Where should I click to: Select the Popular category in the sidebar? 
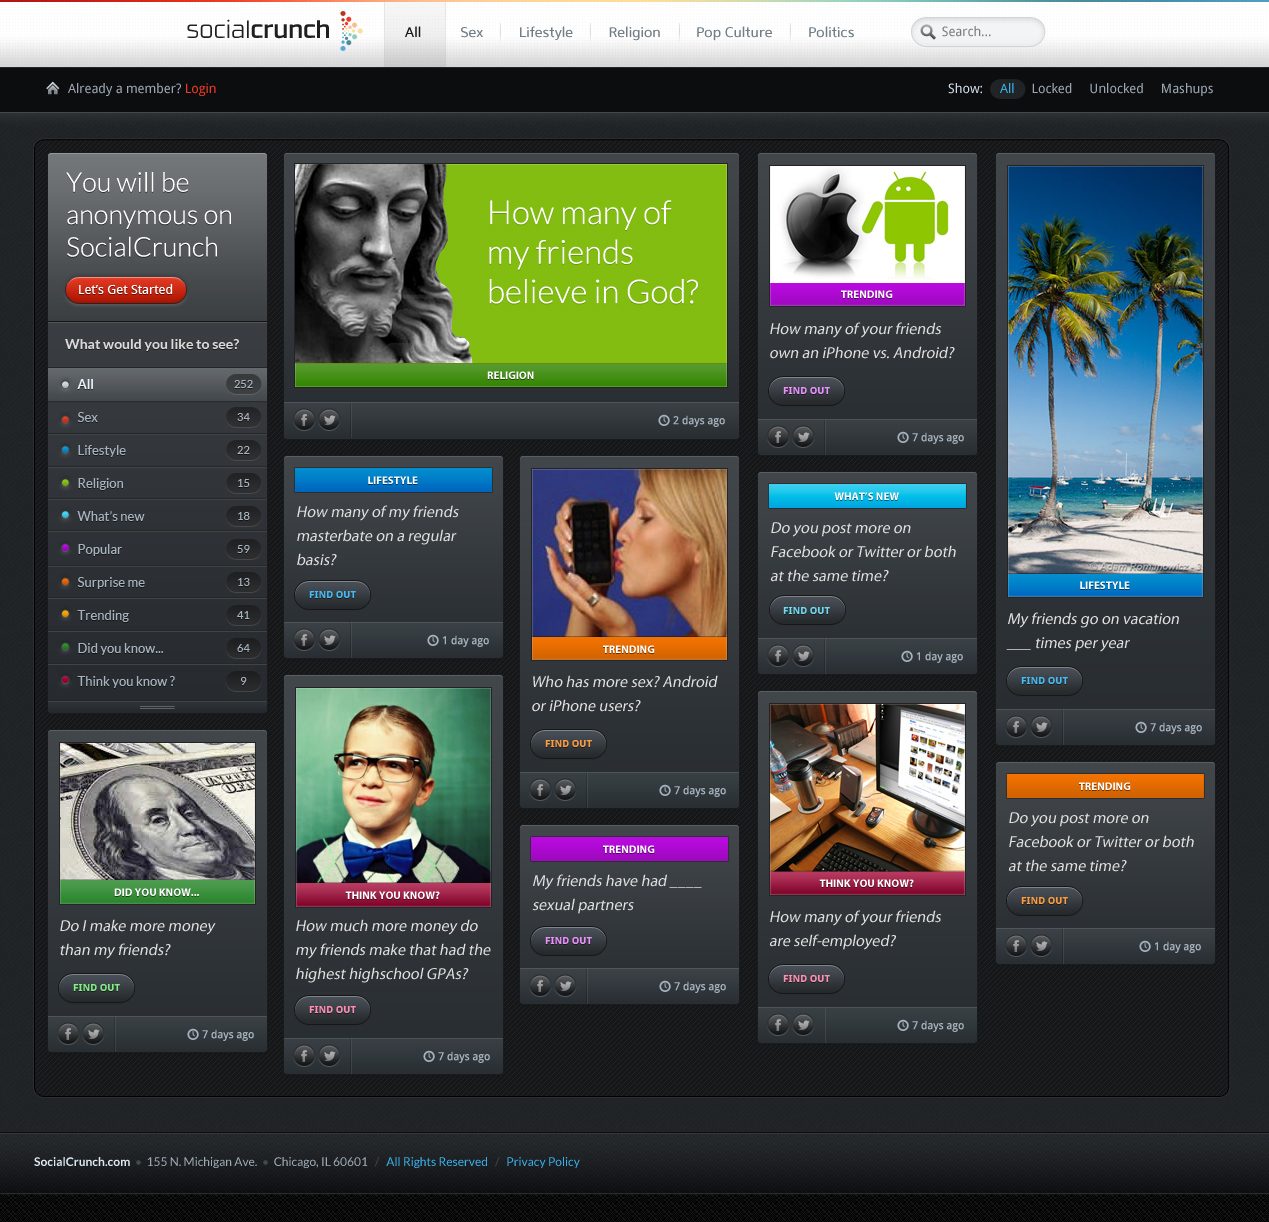point(157,549)
